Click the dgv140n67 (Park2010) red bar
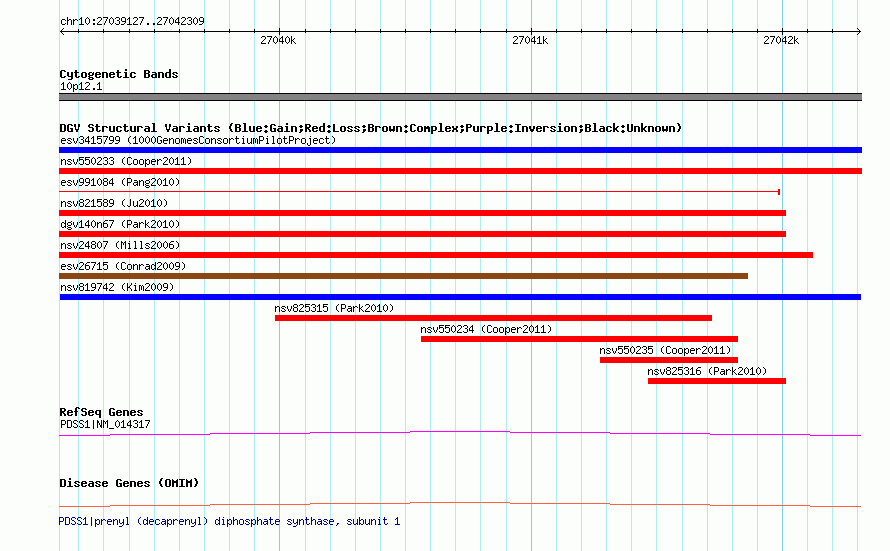 coord(422,234)
